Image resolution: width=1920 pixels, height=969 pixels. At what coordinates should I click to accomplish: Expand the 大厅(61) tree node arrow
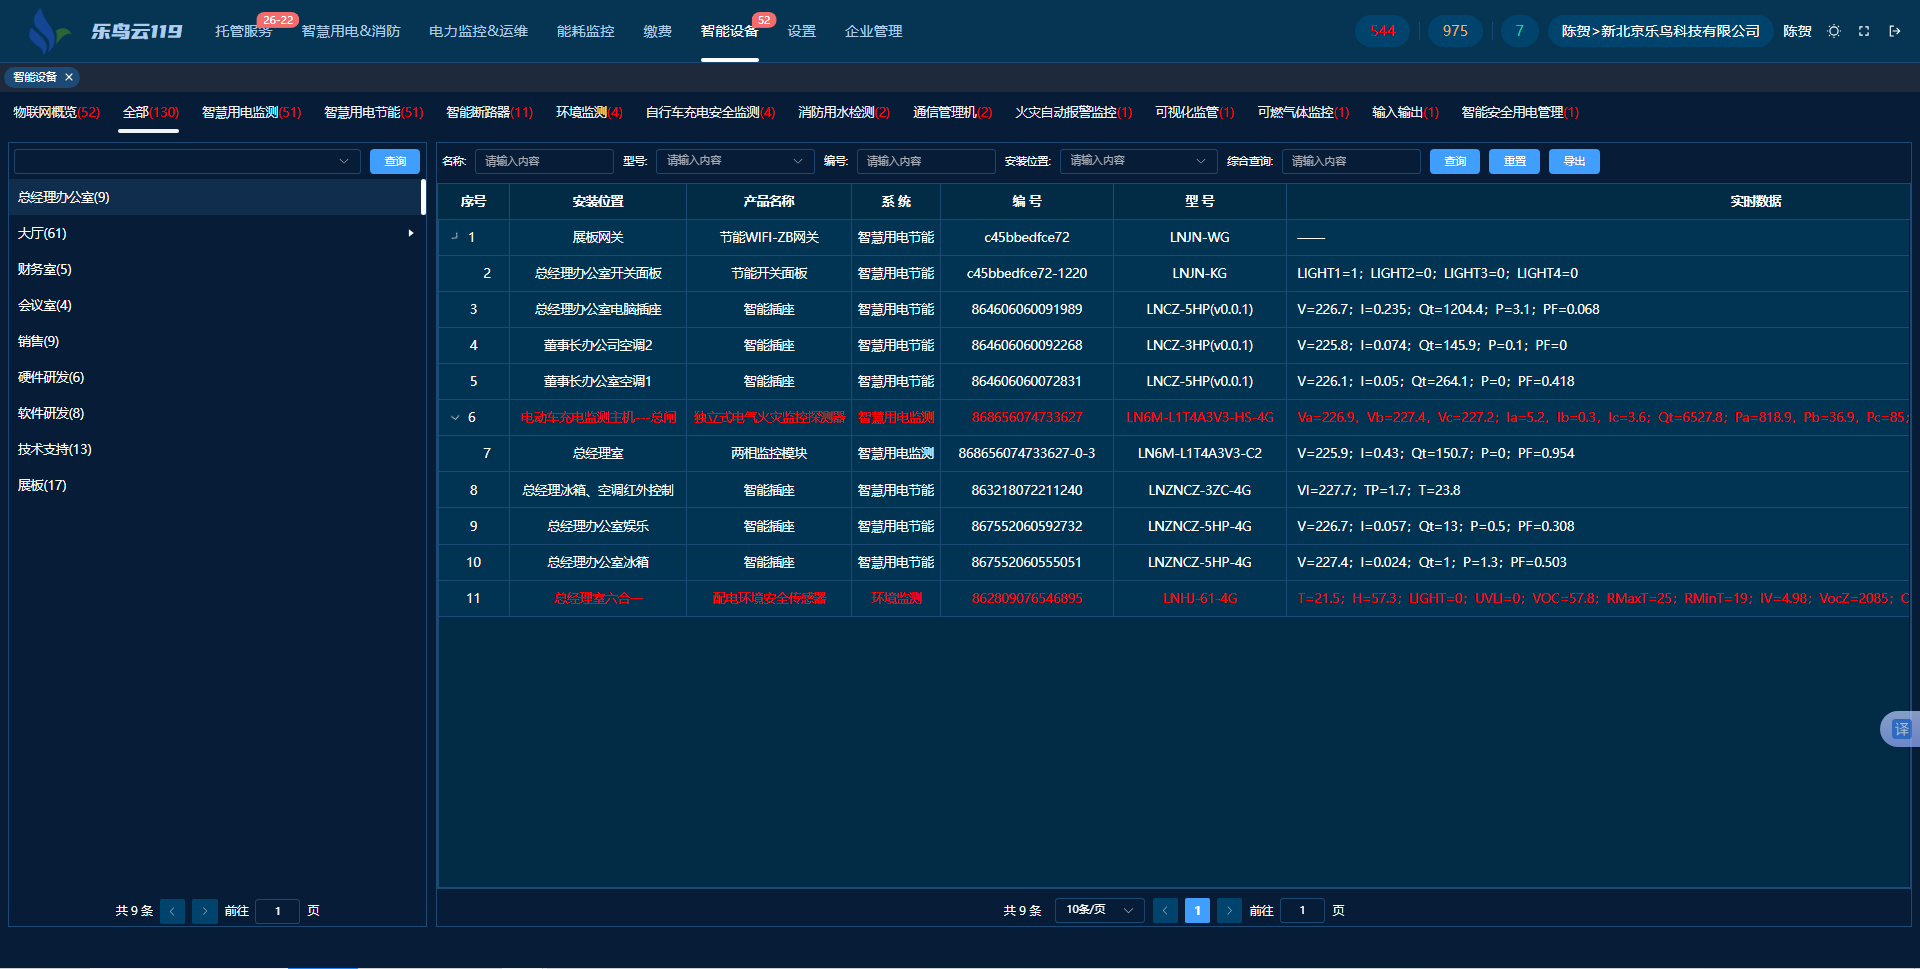pos(410,233)
